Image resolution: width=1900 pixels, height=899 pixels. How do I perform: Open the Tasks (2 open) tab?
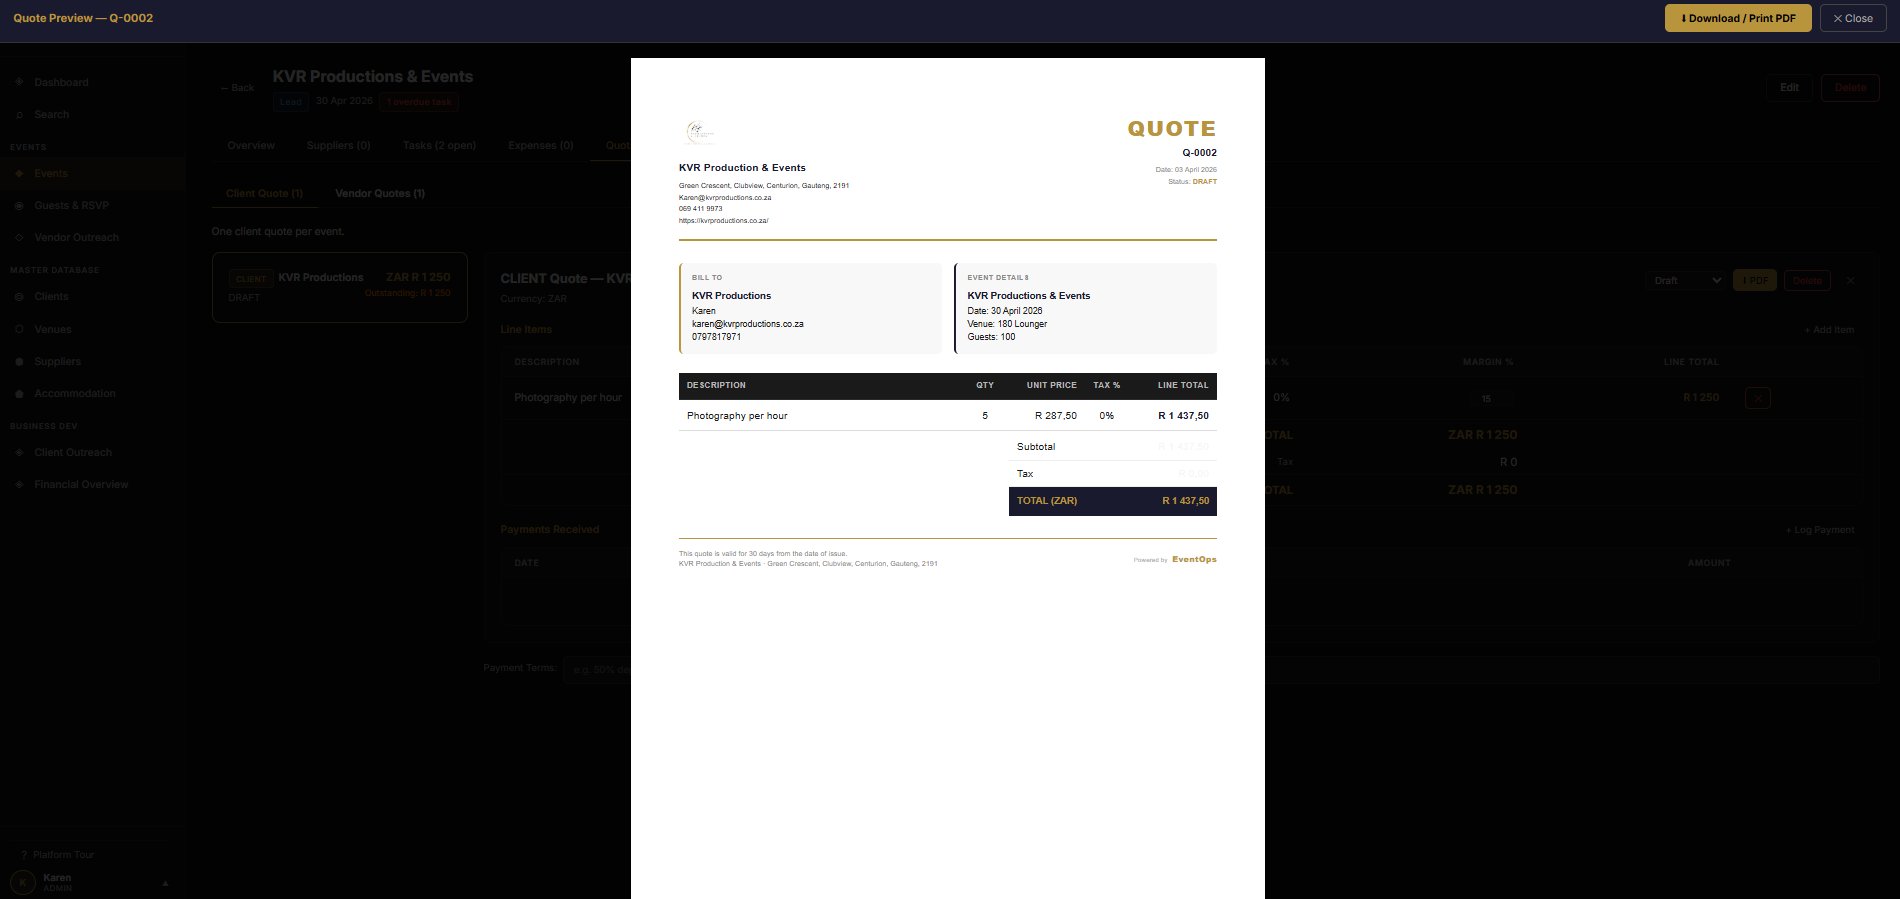pyautogui.click(x=439, y=146)
